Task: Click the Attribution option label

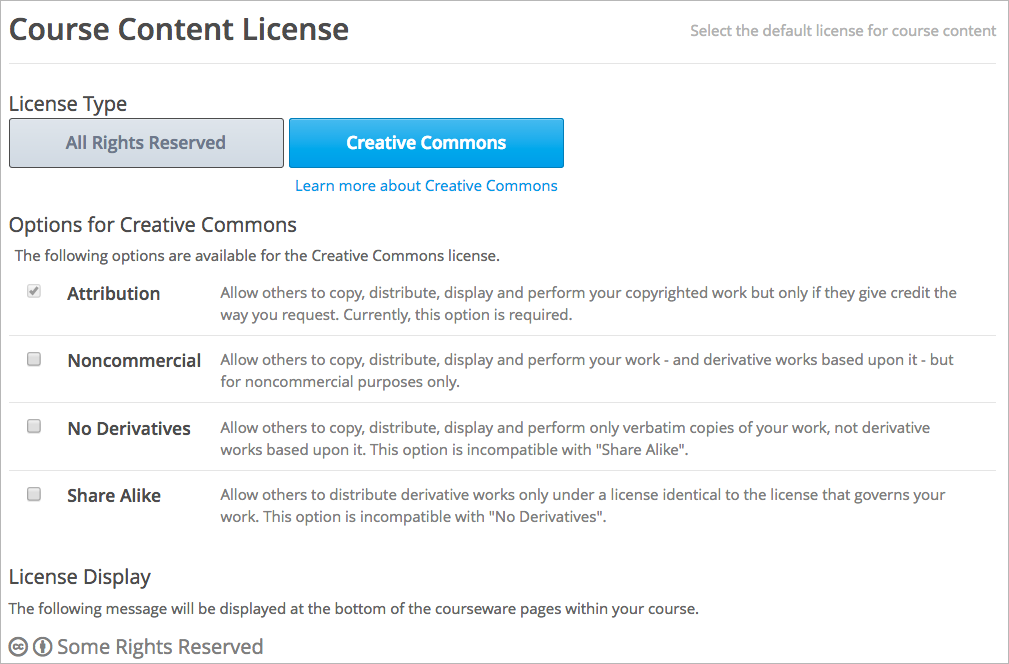Action: (x=114, y=294)
